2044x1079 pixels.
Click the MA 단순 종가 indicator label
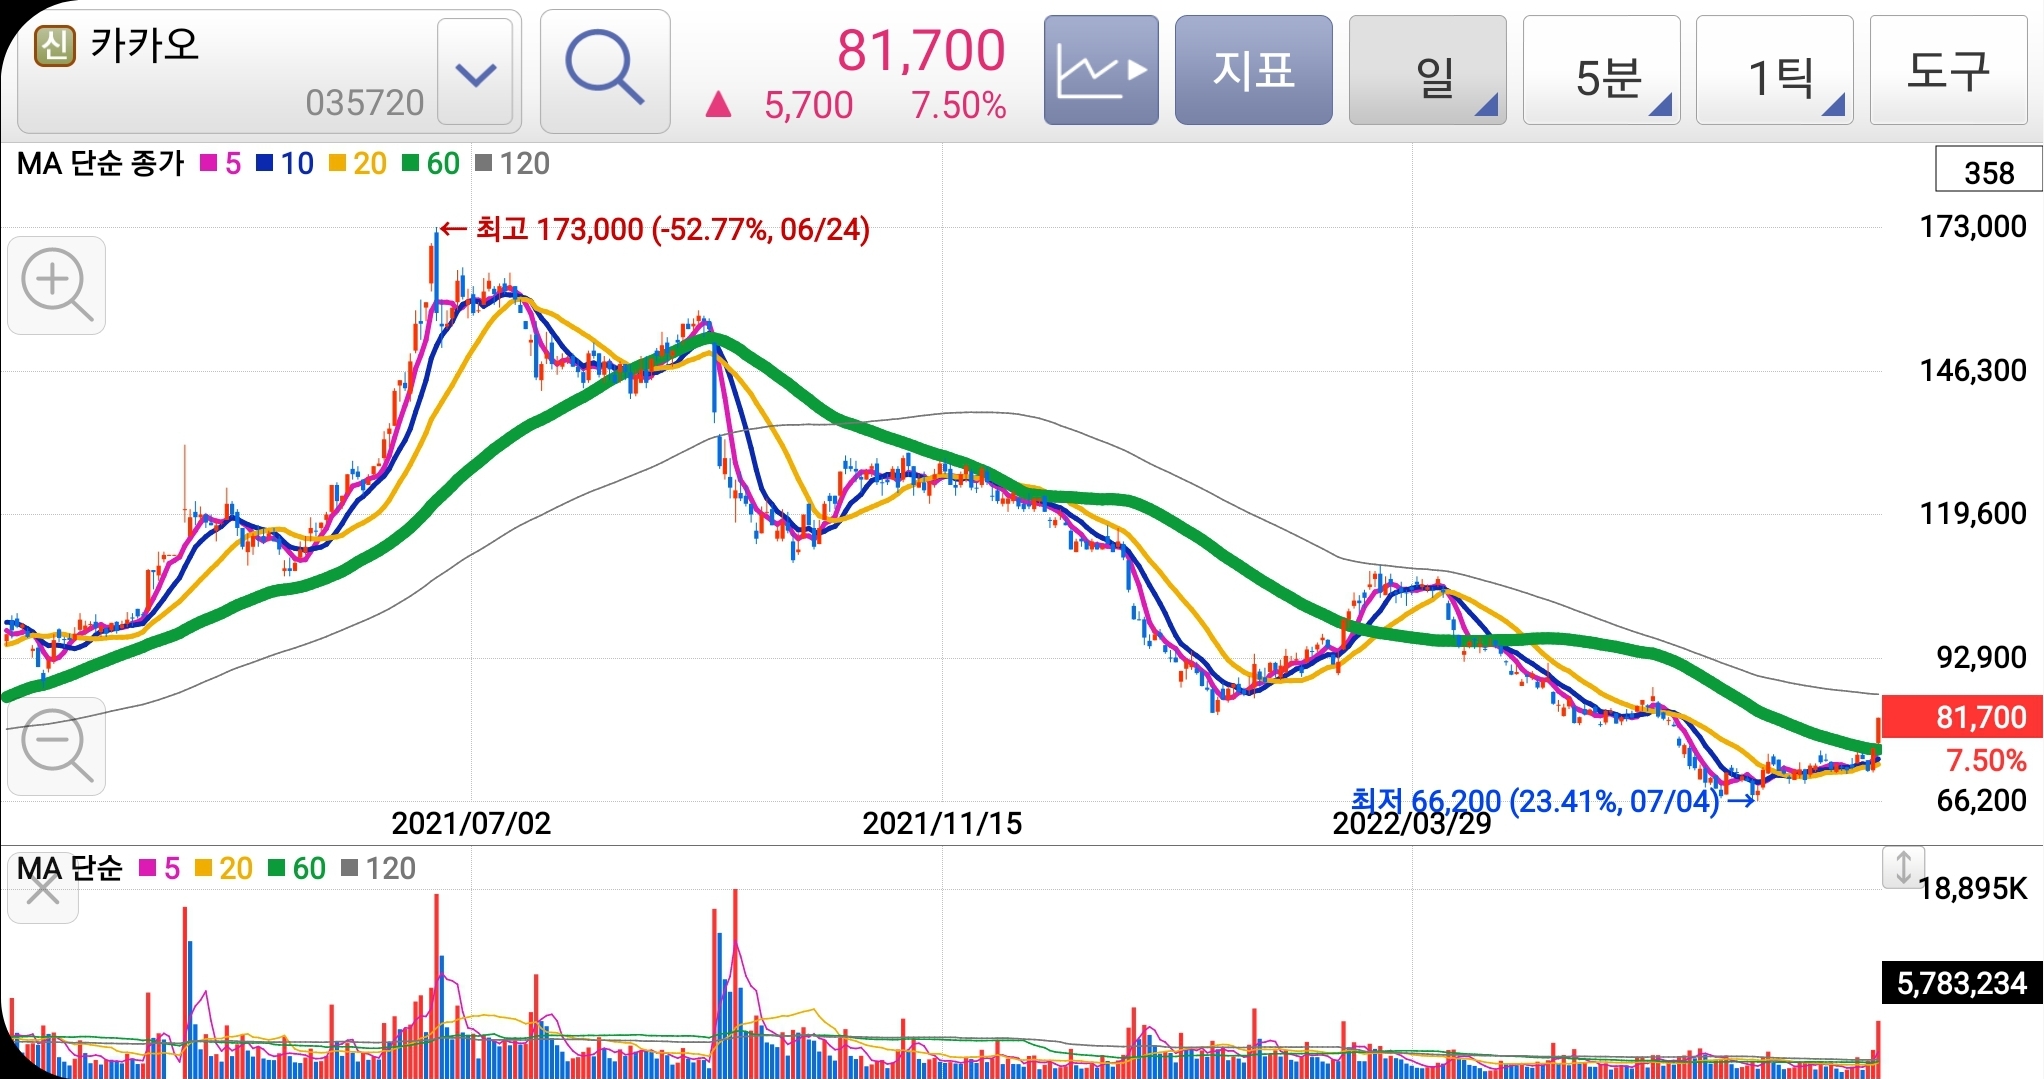[100, 163]
